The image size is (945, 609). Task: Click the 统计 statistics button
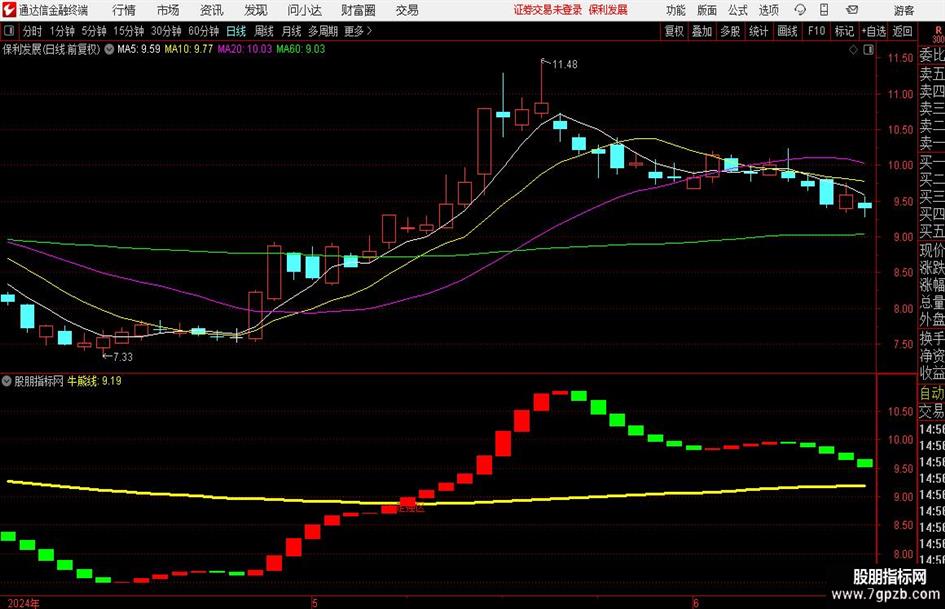pyautogui.click(x=758, y=31)
